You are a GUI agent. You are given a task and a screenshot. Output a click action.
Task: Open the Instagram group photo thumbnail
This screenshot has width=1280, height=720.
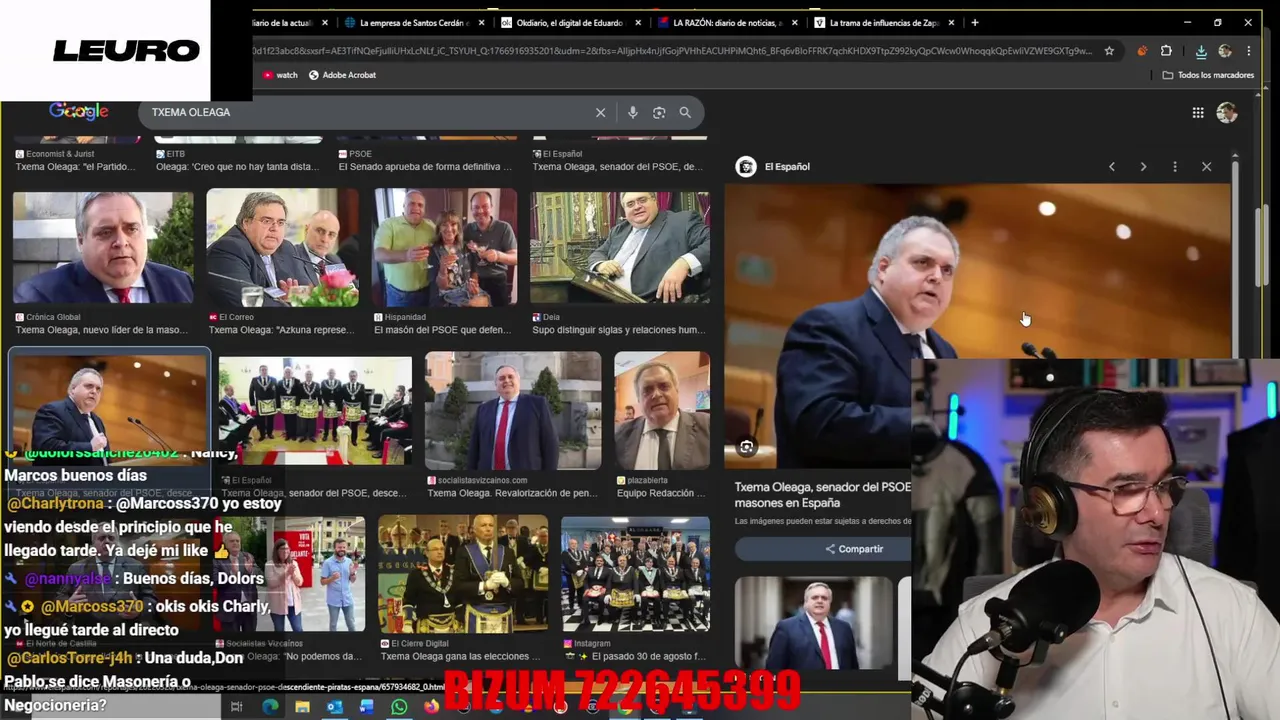click(x=635, y=574)
